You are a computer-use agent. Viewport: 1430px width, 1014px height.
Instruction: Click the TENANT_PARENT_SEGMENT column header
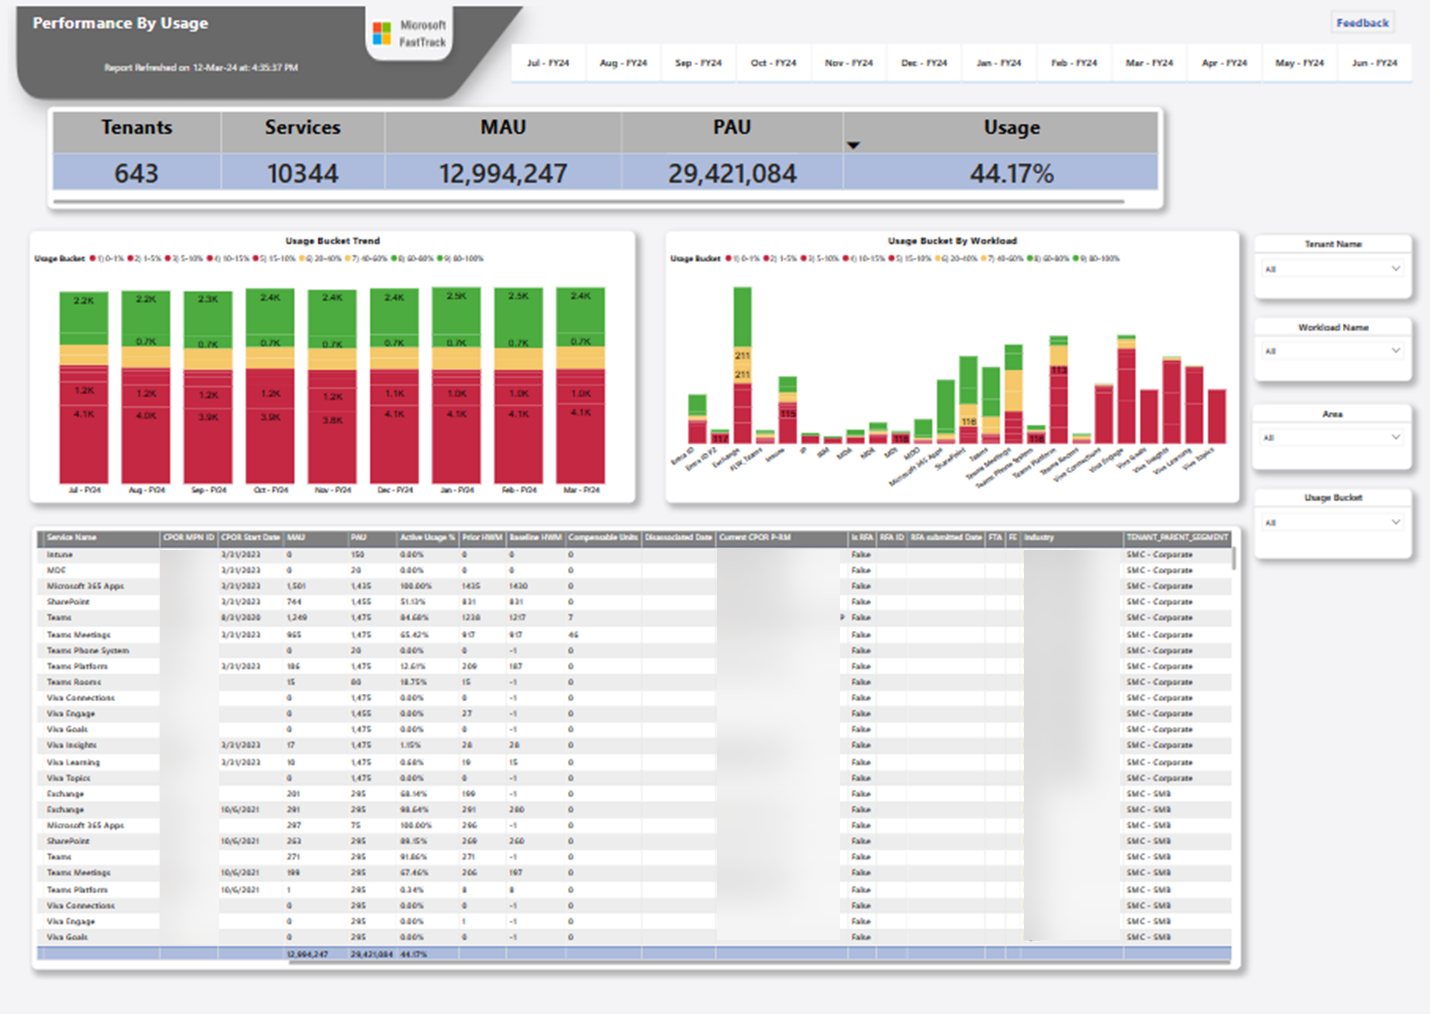click(1177, 538)
